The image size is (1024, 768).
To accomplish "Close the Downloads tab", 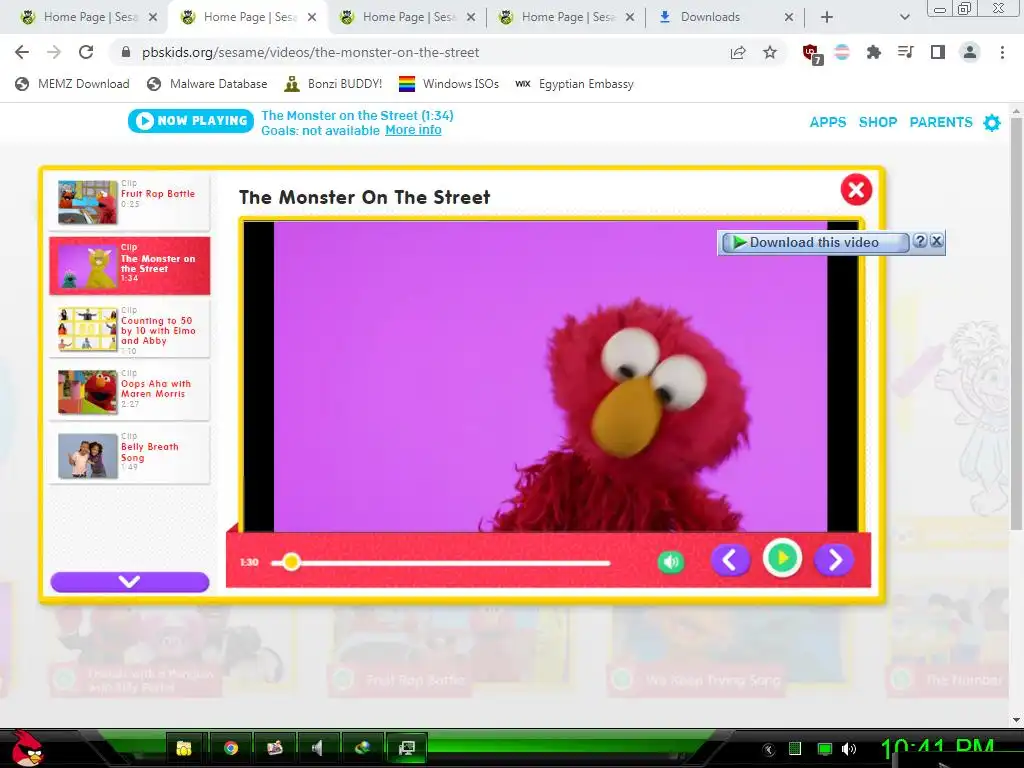I will 789,17.
